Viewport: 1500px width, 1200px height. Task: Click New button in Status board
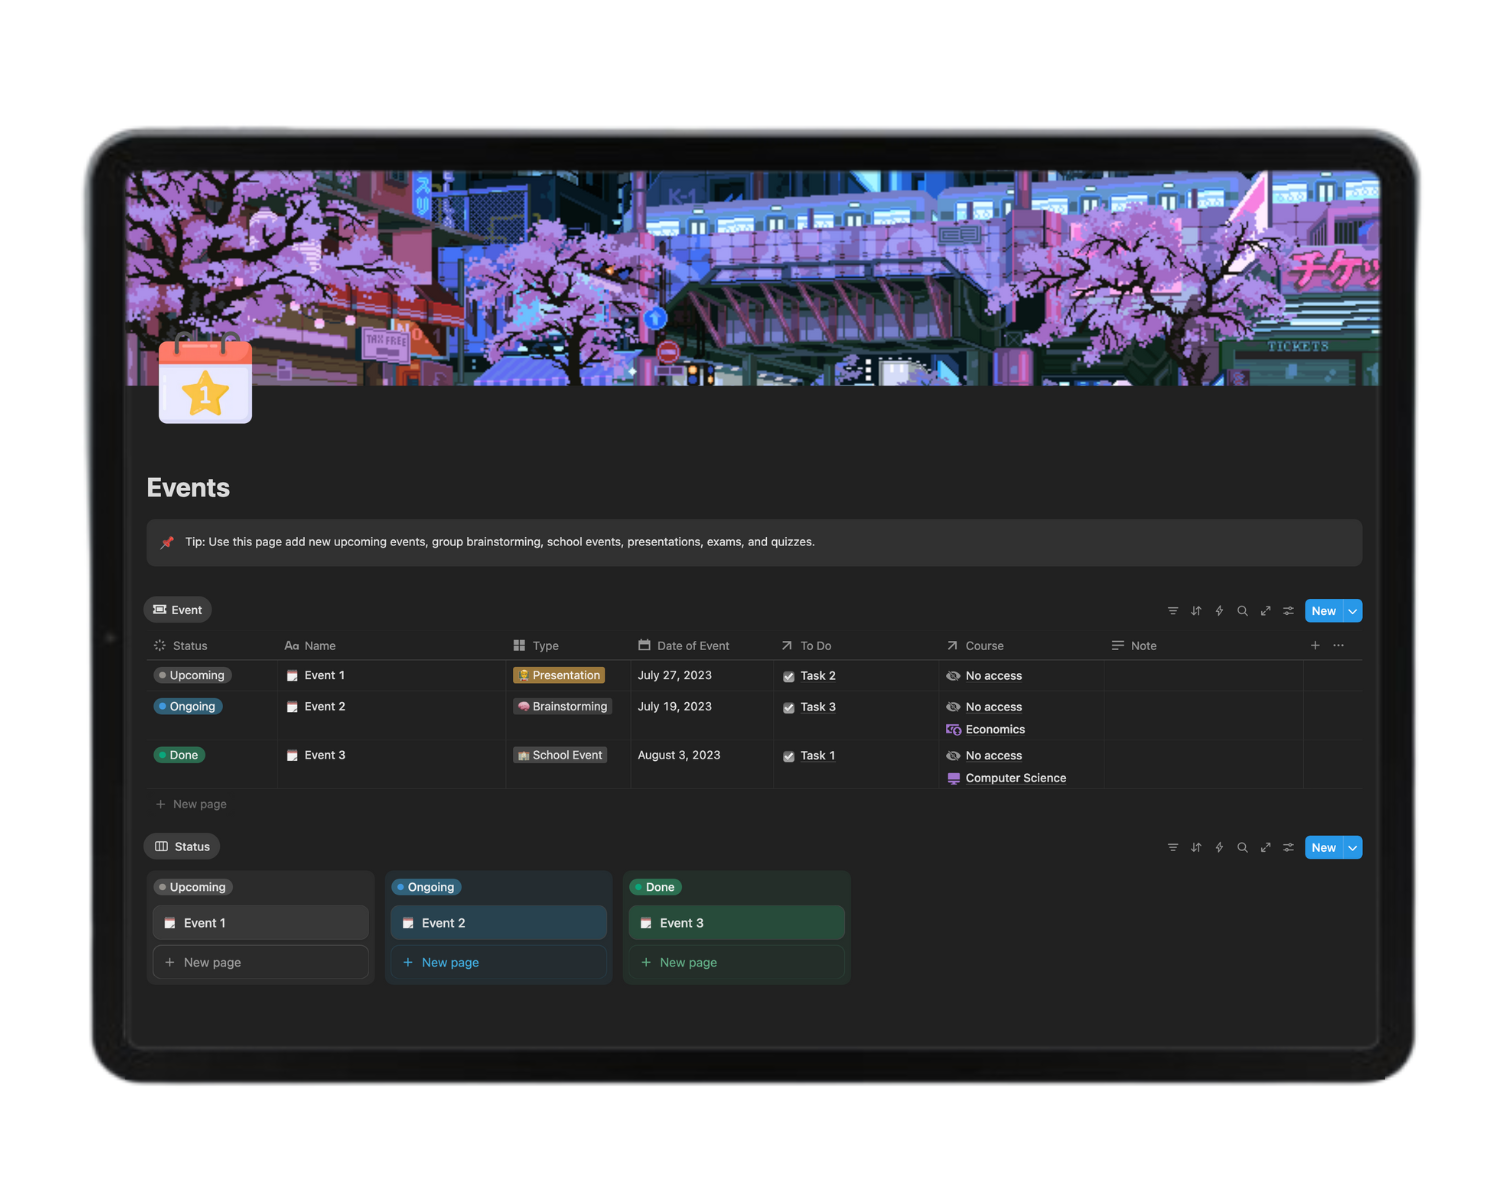[1324, 848]
